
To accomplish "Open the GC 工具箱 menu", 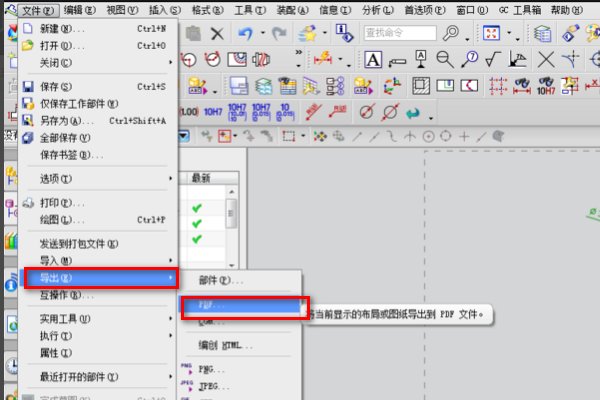I will click(520, 10).
